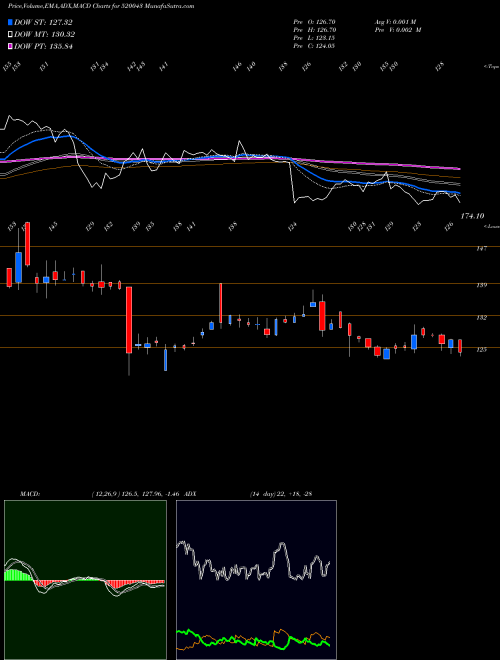
Task: Click the 125 price level label
Action: [x=481, y=349]
